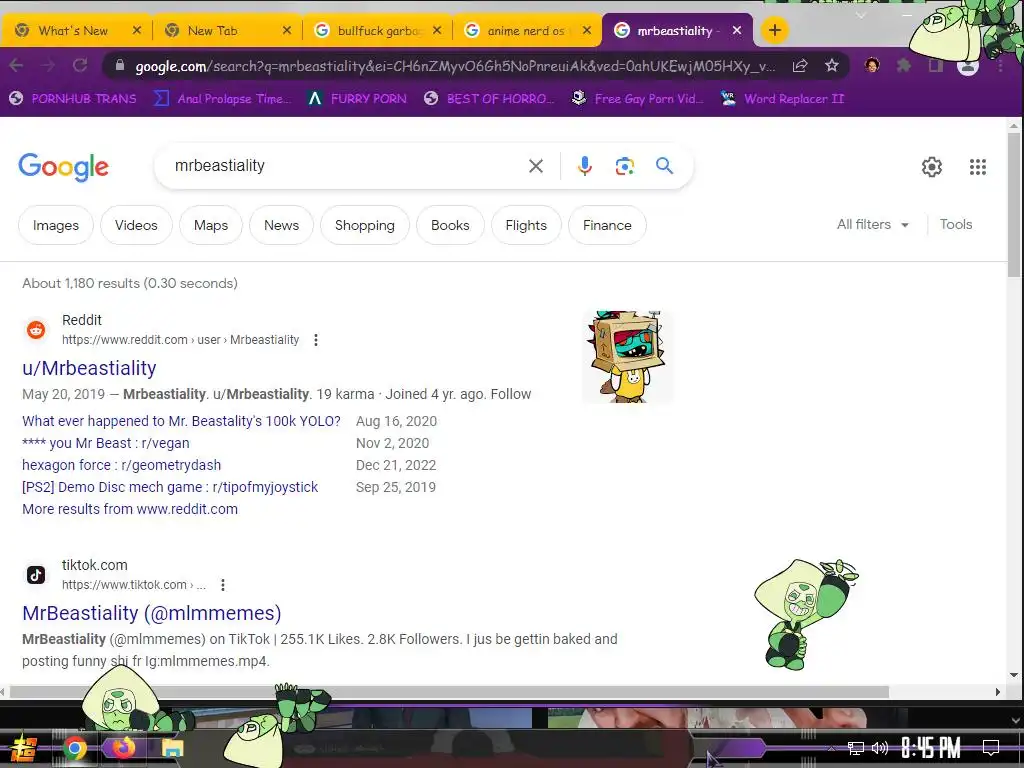1024x768 pixels.
Task: Submit search with the magnifier icon
Action: coord(664,166)
